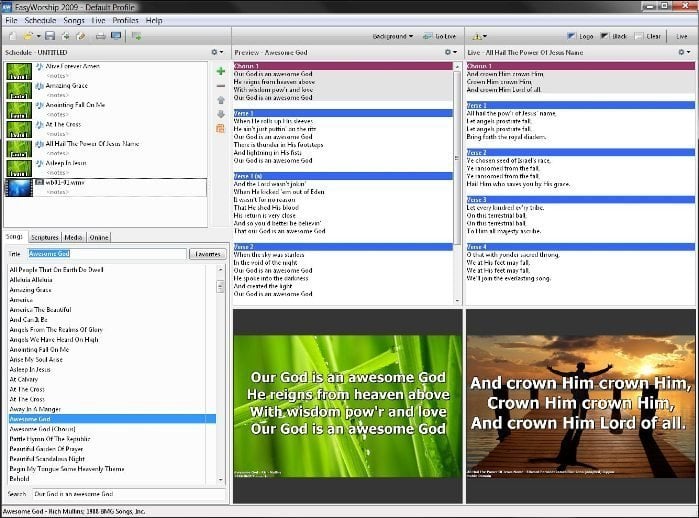Select Verse 1 header in Preview panel
This screenshot has width=699, height=518.
[343, 113]
